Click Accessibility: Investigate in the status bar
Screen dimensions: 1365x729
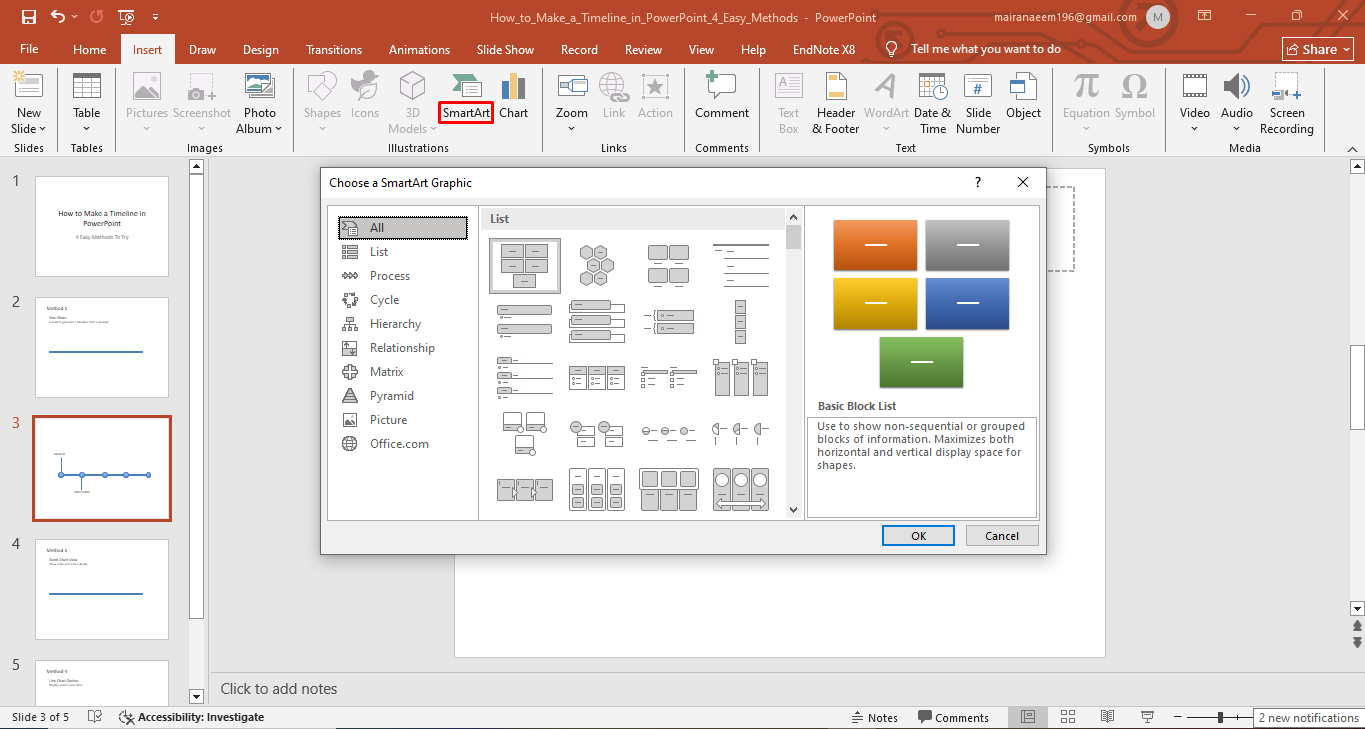point(191,717)
